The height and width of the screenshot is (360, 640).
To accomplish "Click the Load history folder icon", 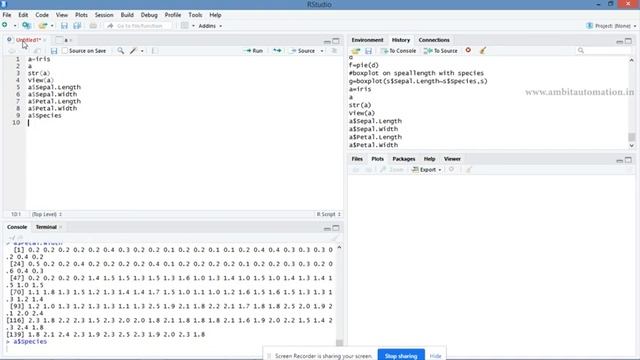I will pyautogui.click(x=356, y=51).
